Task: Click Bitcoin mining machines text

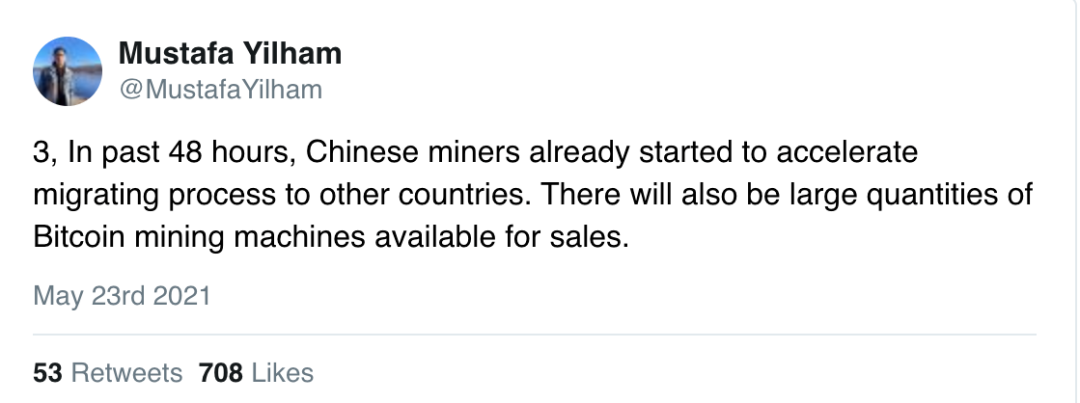Action: point(199,238)
